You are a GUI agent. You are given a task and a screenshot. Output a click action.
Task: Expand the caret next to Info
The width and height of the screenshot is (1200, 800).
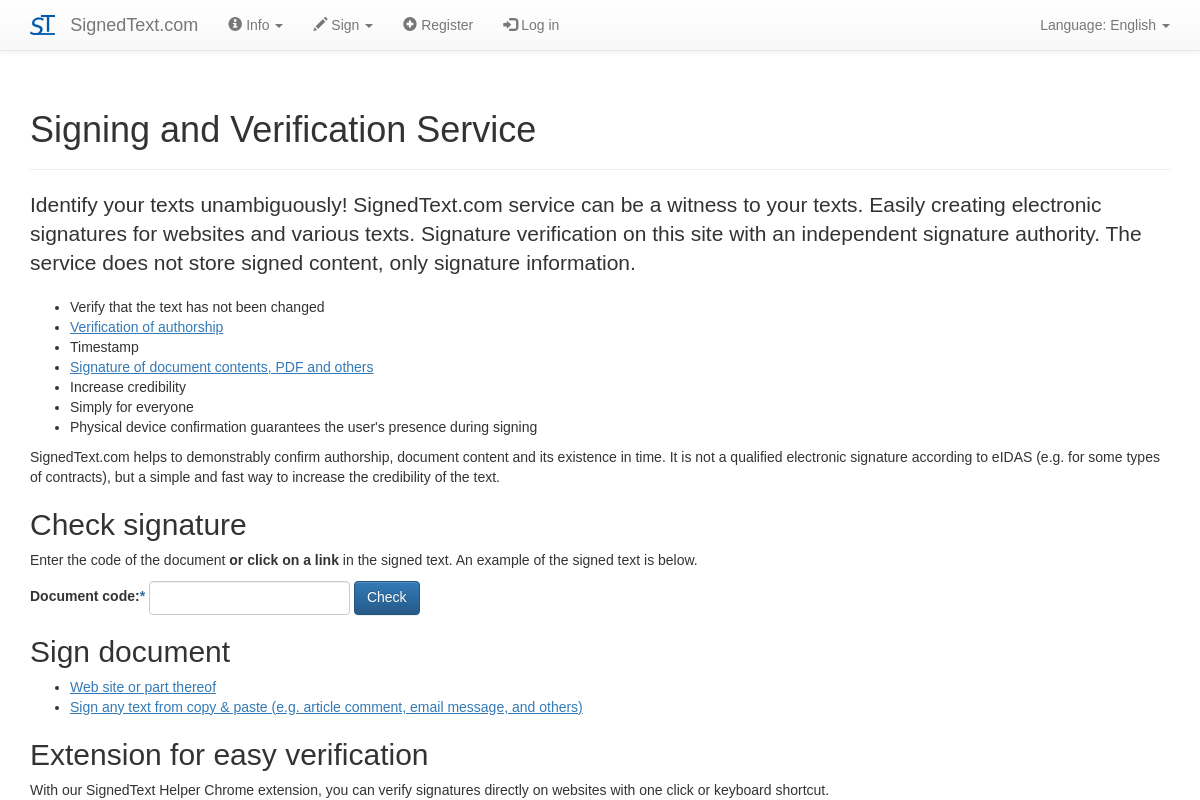click(x=279, y=26)
